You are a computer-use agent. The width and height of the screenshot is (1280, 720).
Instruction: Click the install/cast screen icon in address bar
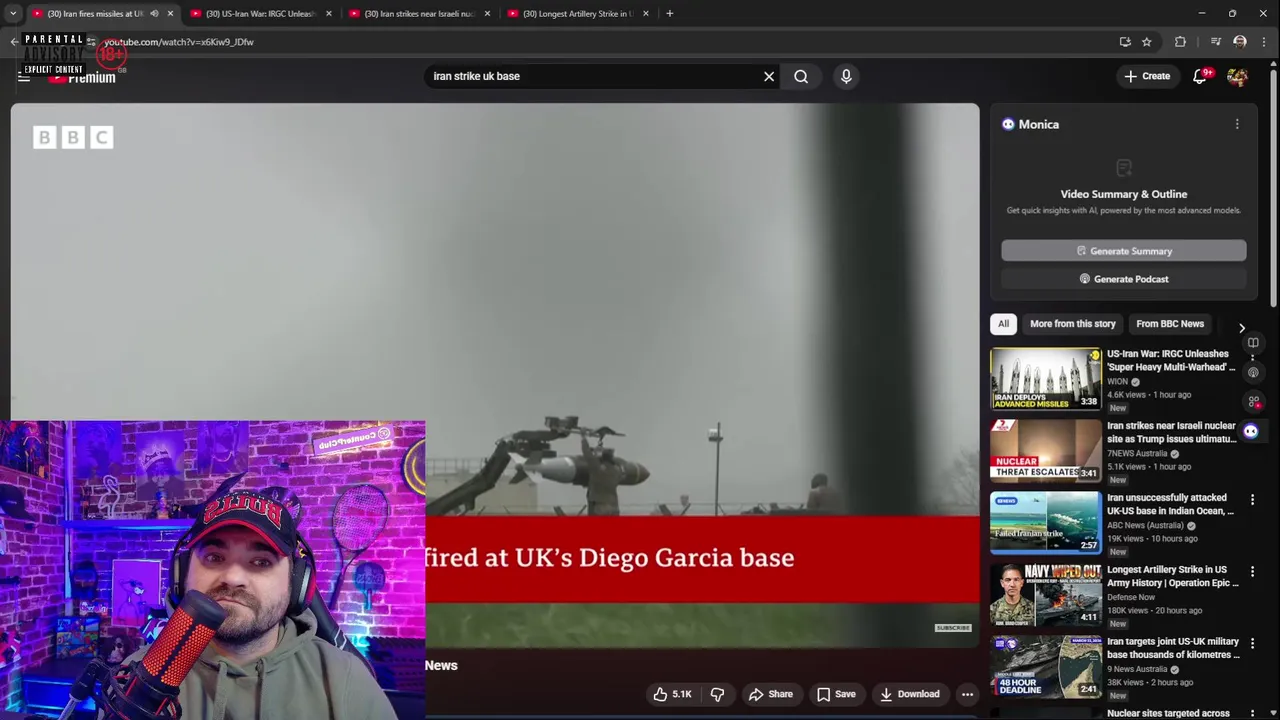point(1125,42)
